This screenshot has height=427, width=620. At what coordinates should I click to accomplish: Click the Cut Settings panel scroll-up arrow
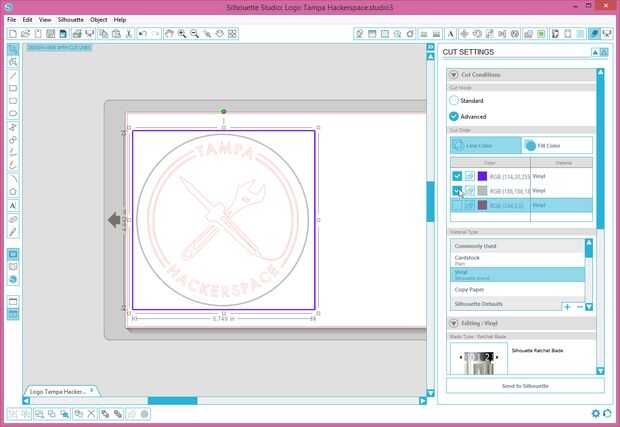(x=600, y=72)
